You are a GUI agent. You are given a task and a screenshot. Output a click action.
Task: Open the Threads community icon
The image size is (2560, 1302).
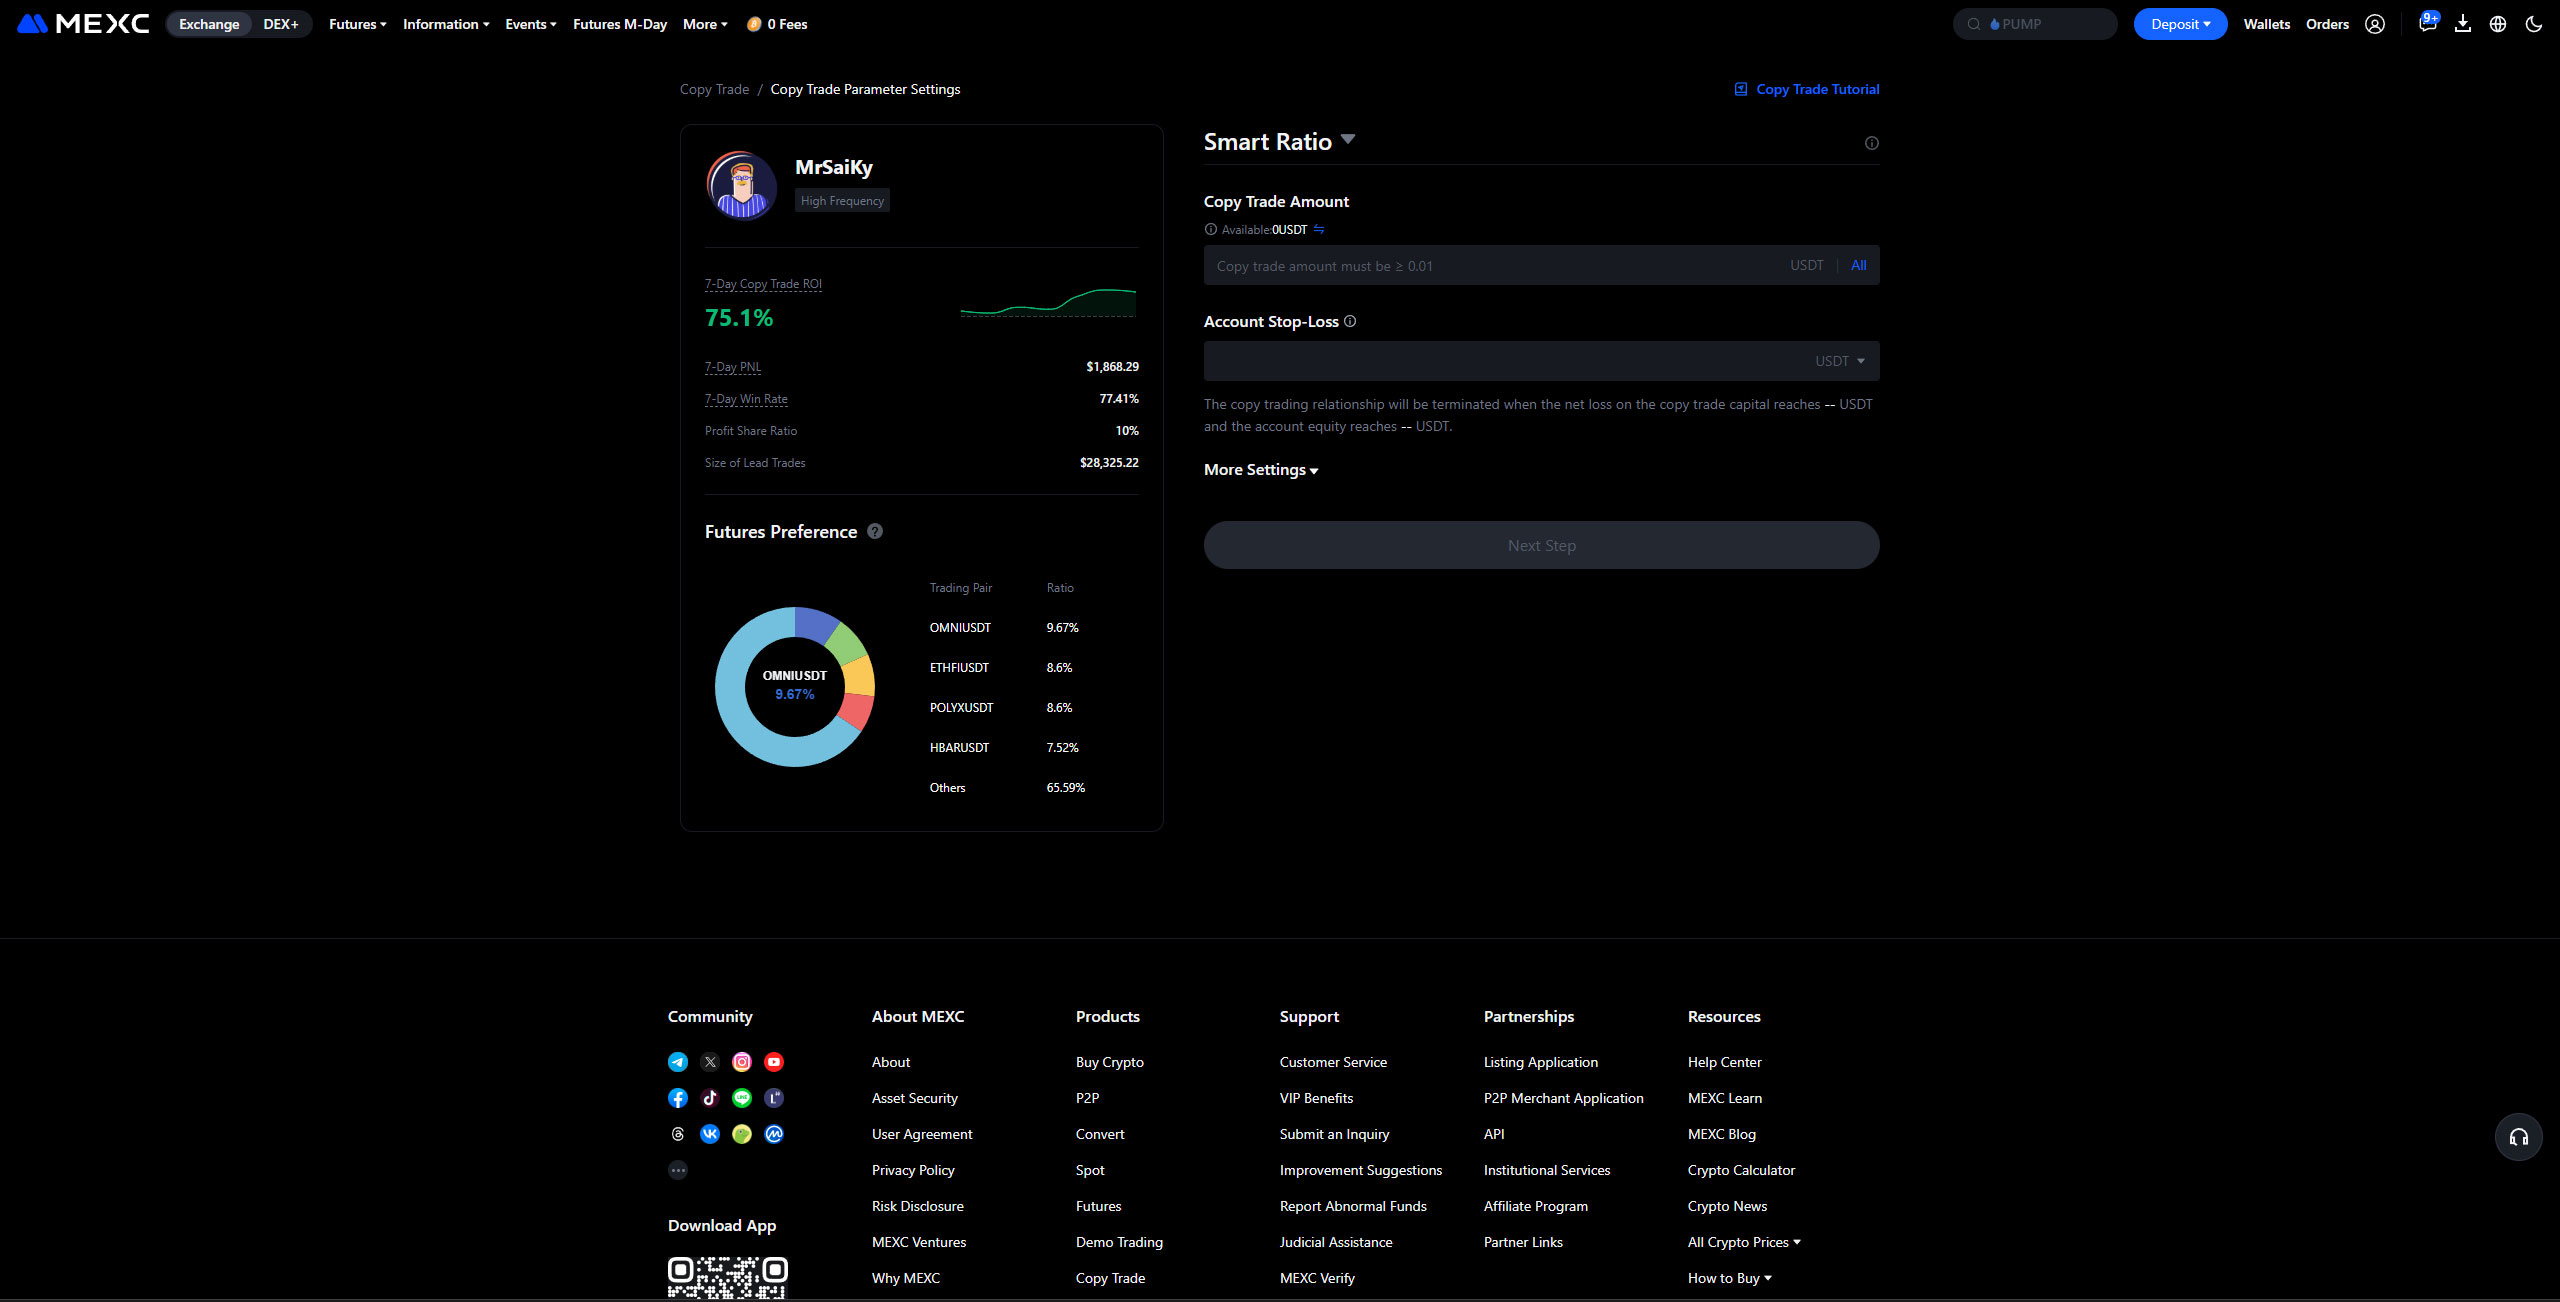click(678, 1134)
